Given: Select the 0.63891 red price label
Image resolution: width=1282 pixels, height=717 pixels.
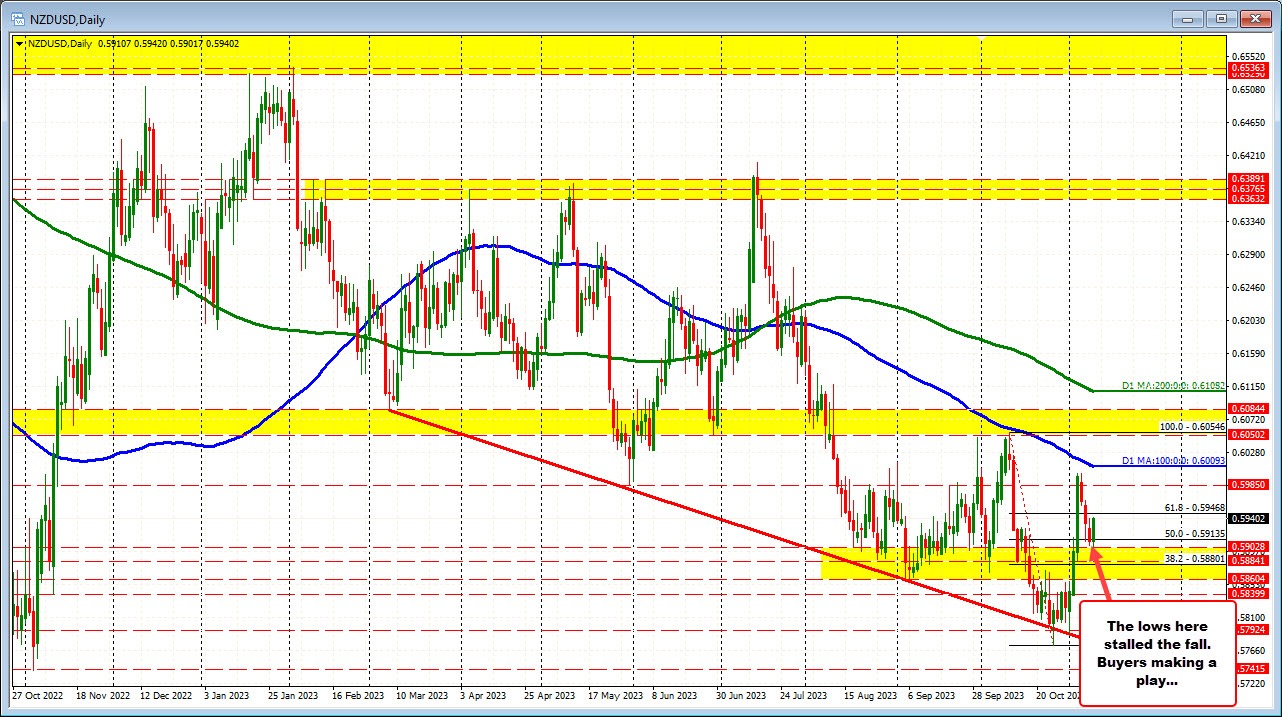Looking at the screenshot, I should (x=1250, y=180).
